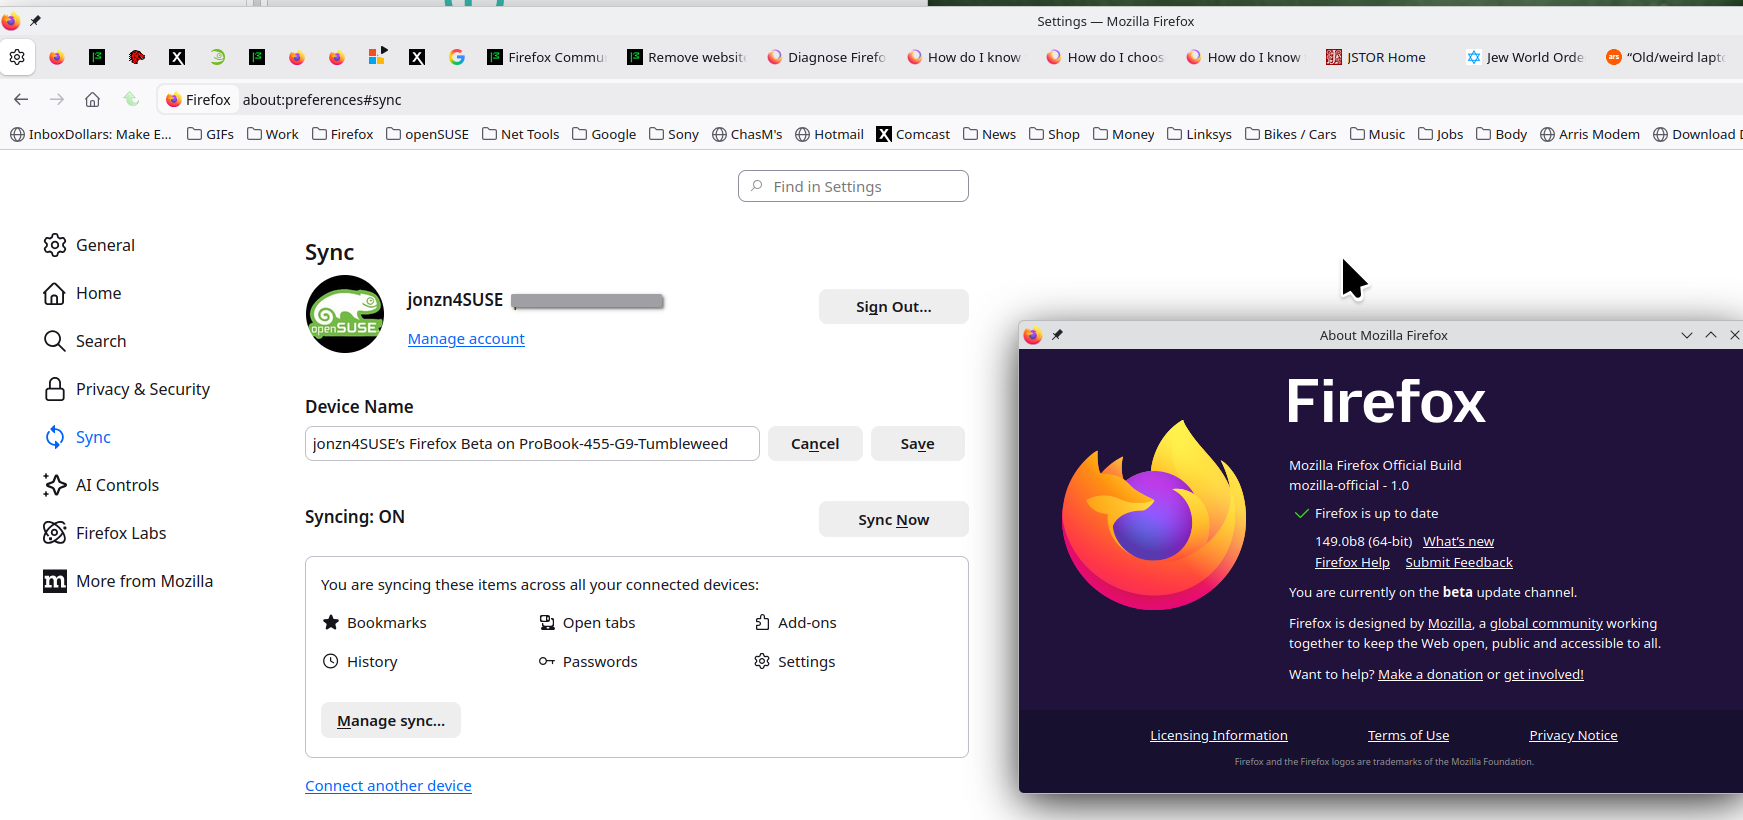
Task: Click the pin icon in Settings window titlebar
Action: (35, 21)
